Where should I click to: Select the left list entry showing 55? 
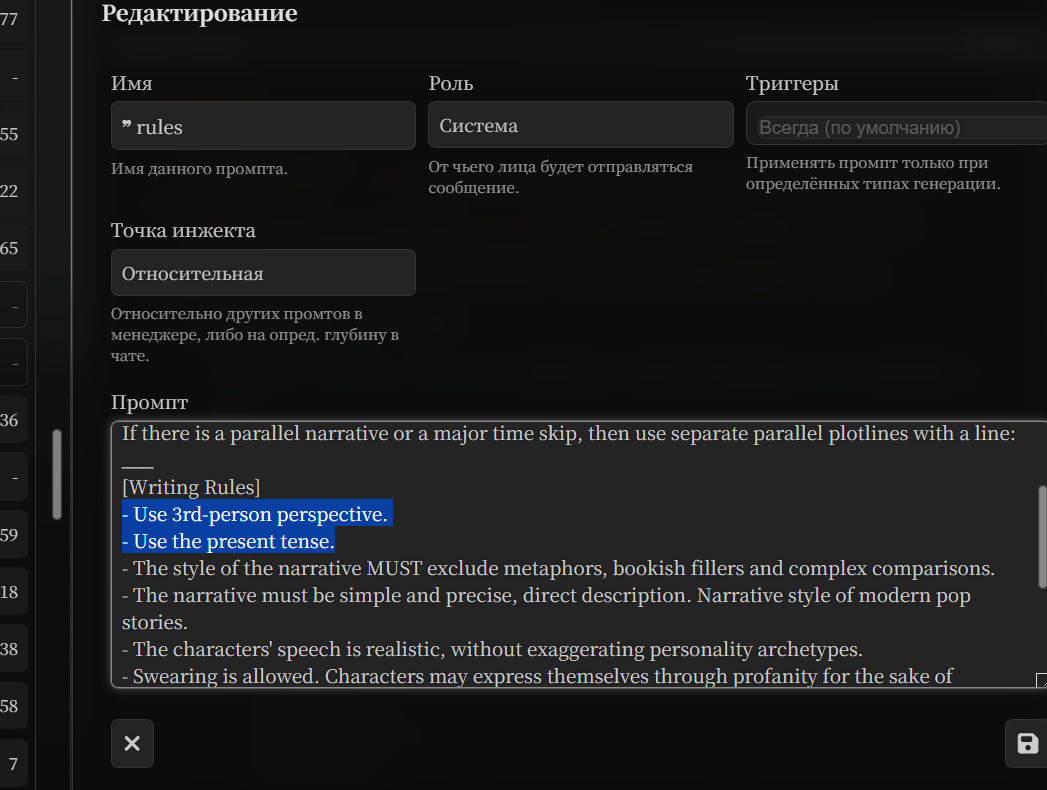tap(10, 134)
